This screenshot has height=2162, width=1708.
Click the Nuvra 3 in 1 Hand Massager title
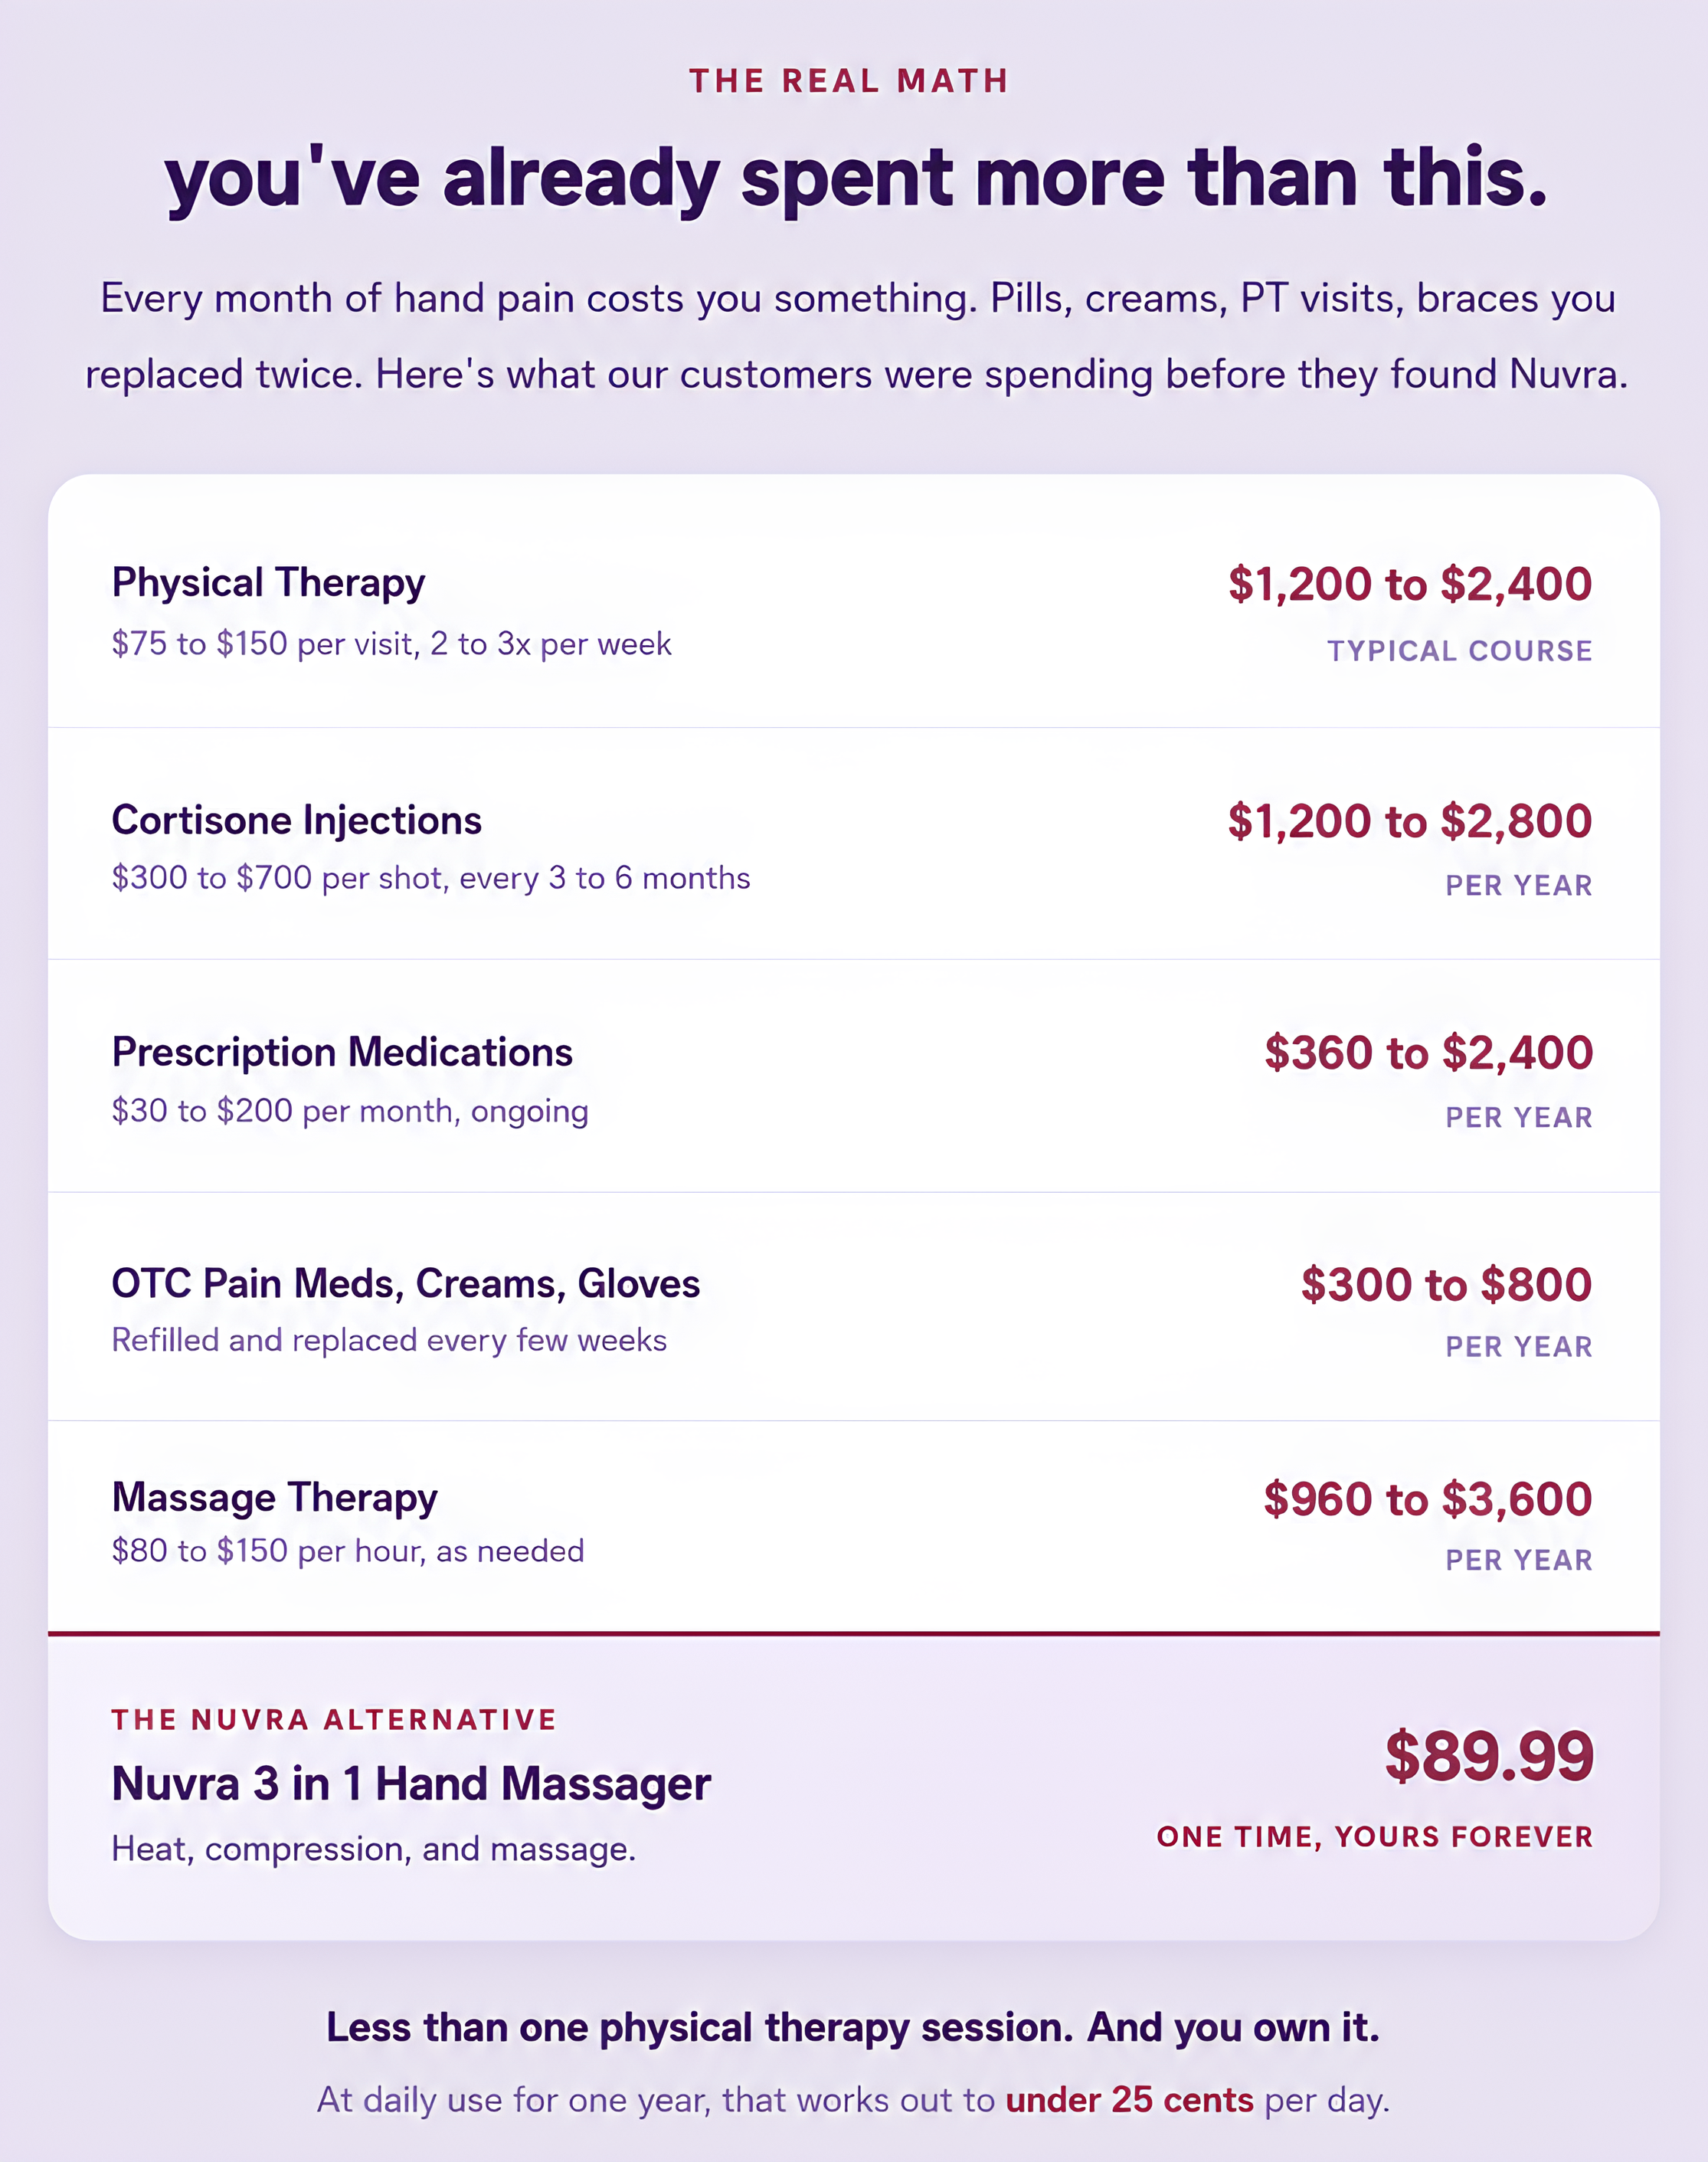411,1784
